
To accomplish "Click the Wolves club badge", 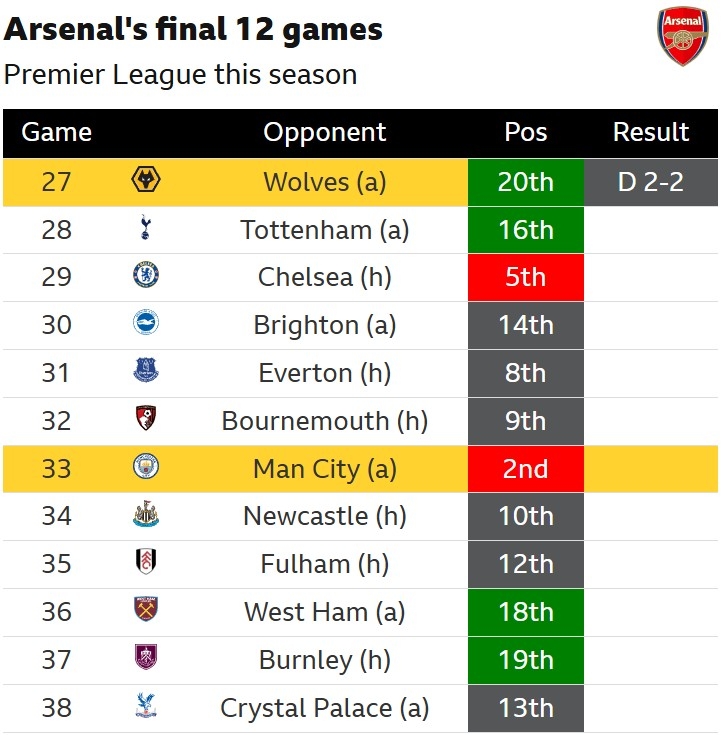I will coord(146,181).
